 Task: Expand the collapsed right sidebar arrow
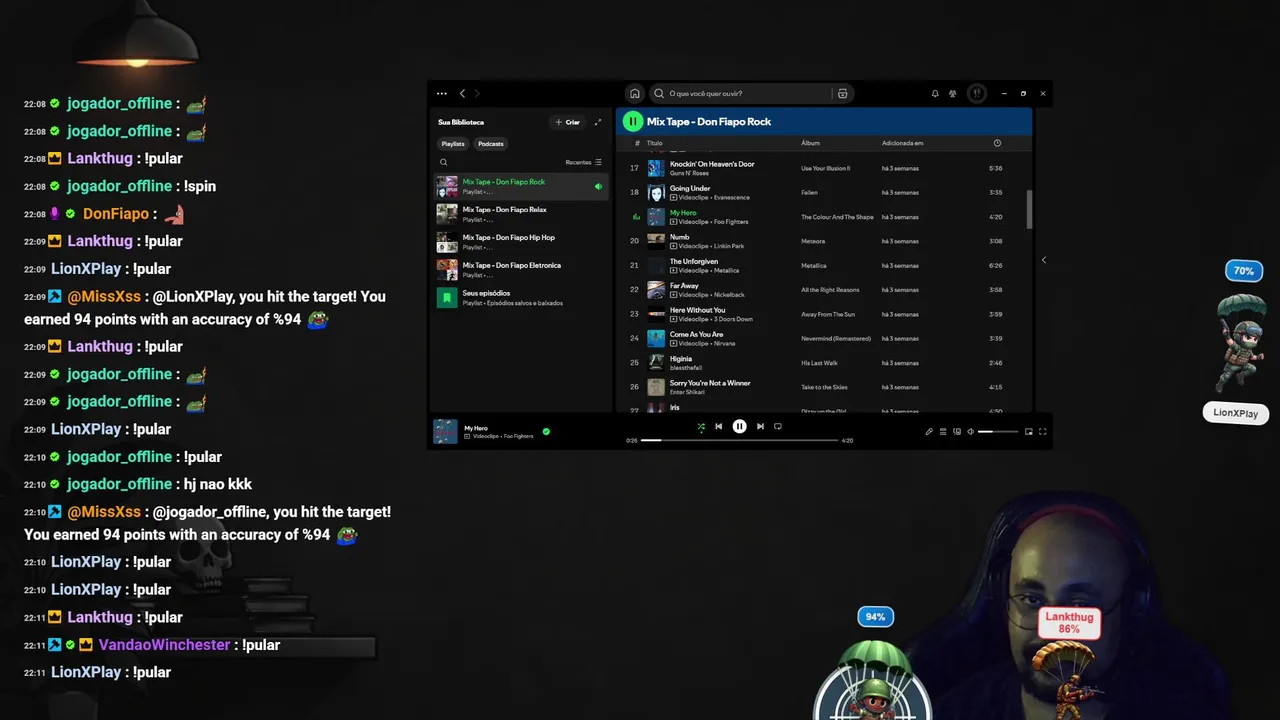point(1043,260)
